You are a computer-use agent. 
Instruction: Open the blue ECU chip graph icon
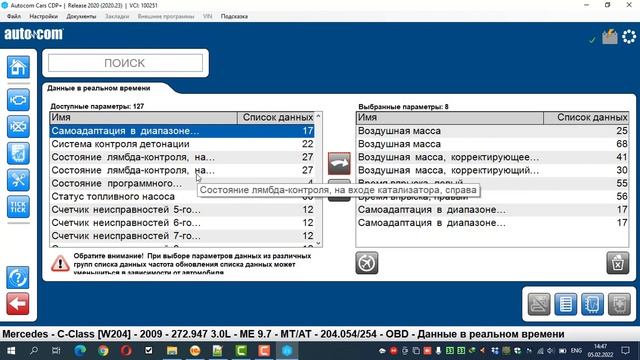coord(593,304)
